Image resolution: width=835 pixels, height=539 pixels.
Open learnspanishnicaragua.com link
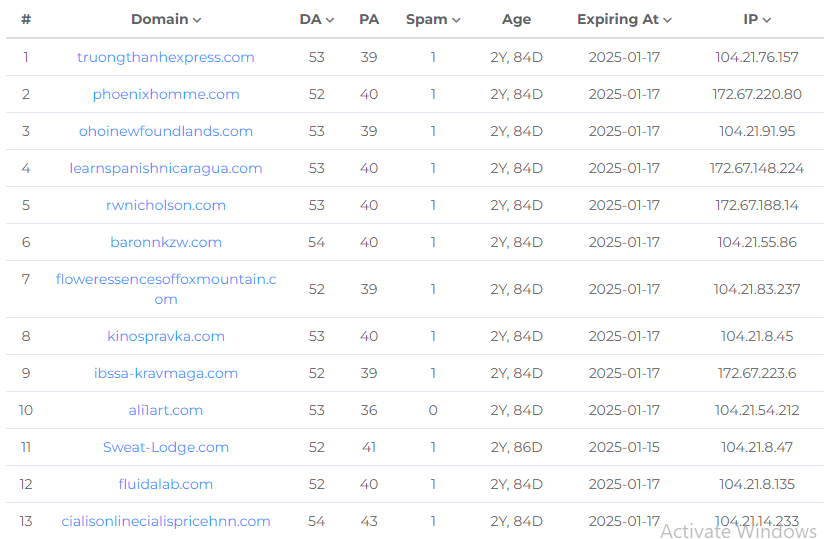click(166, 168)
